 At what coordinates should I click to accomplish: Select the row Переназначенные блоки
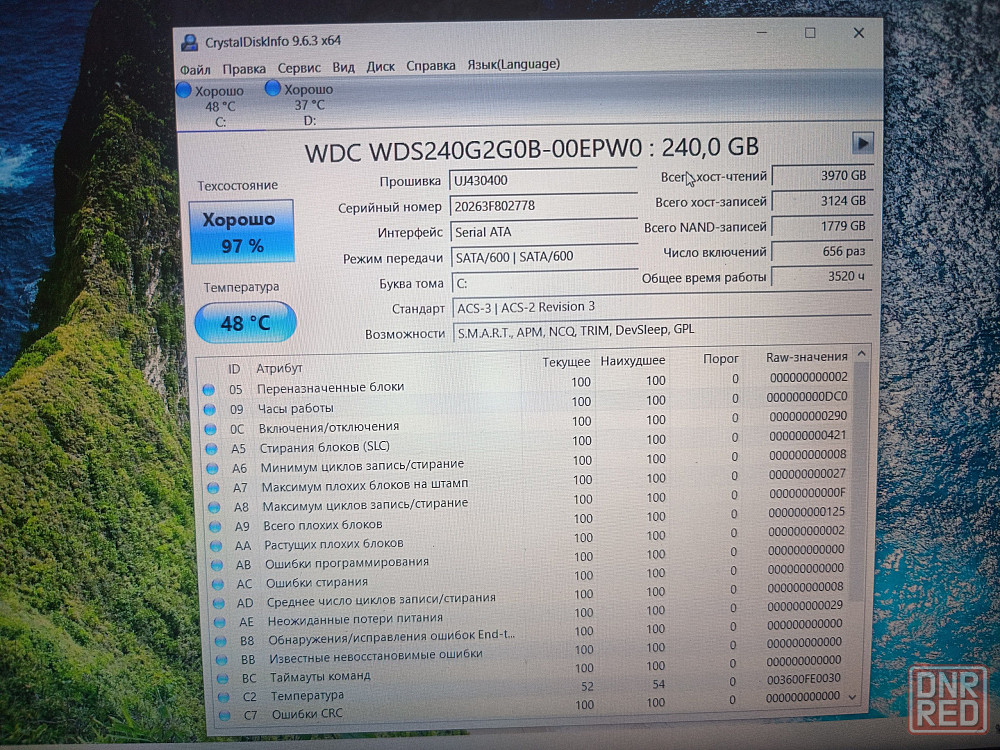click(526, 384)
